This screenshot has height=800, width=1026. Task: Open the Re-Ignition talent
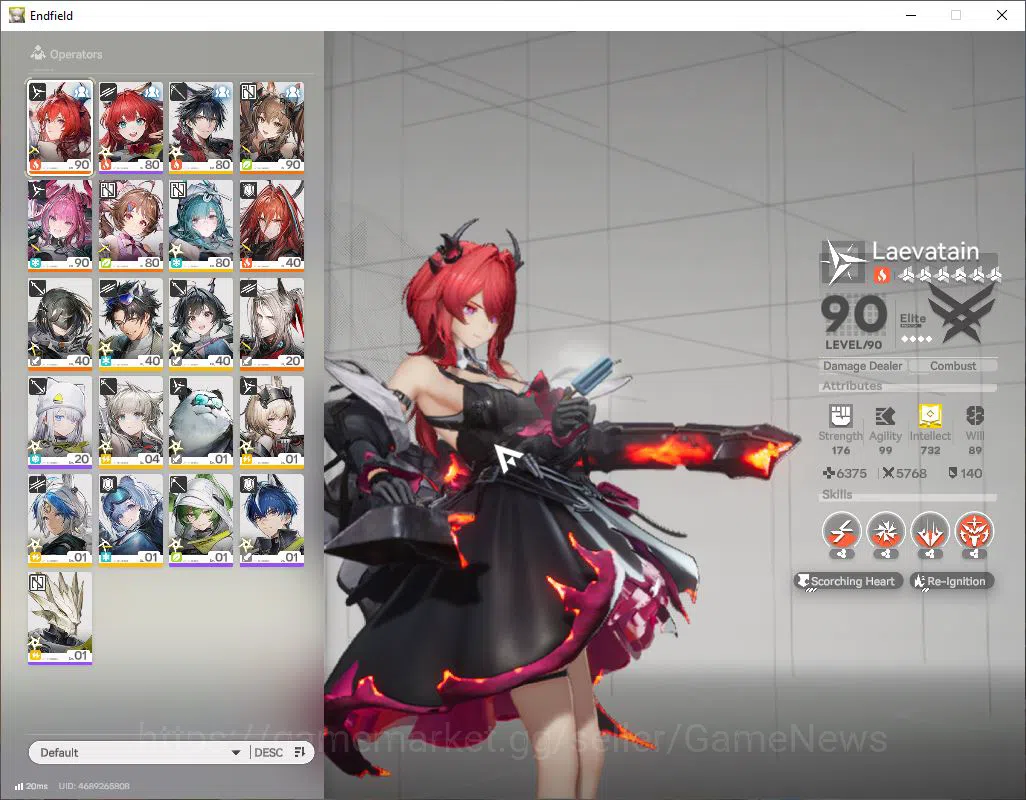tap(951, 581)
